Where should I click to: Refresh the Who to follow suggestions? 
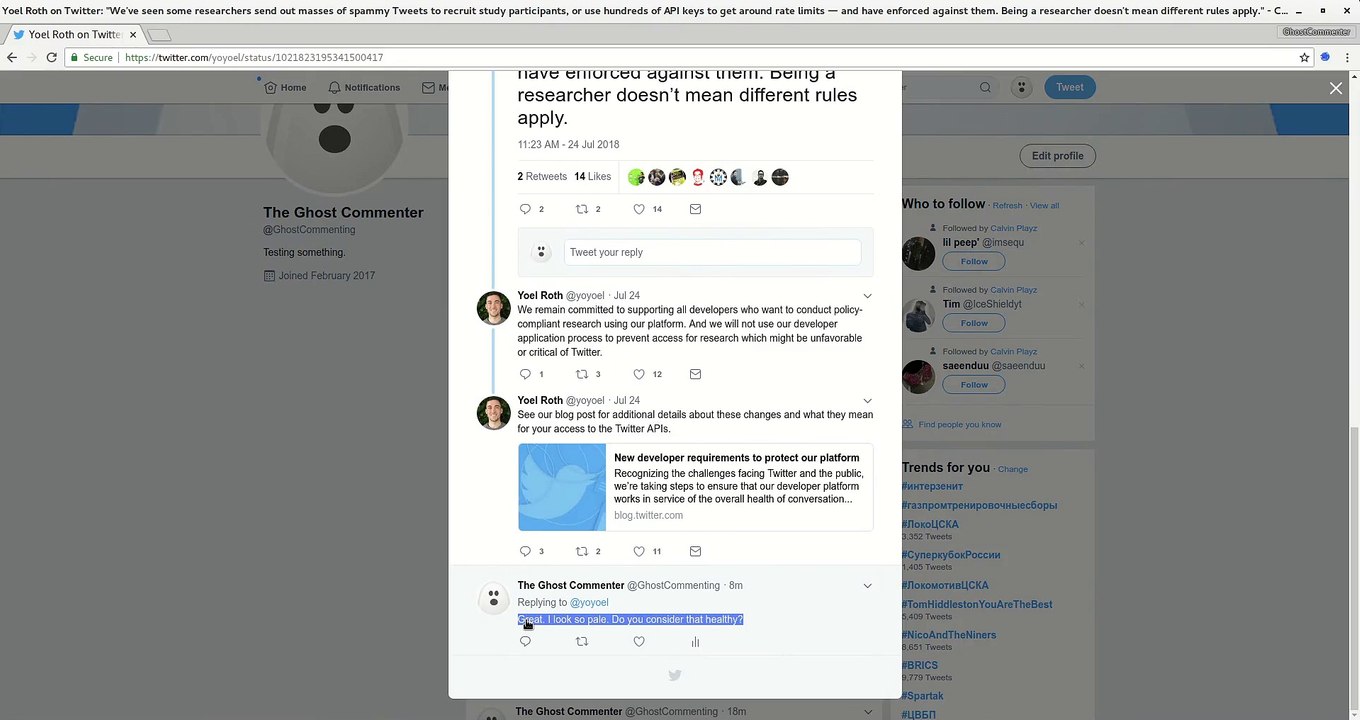point(1007,206)
